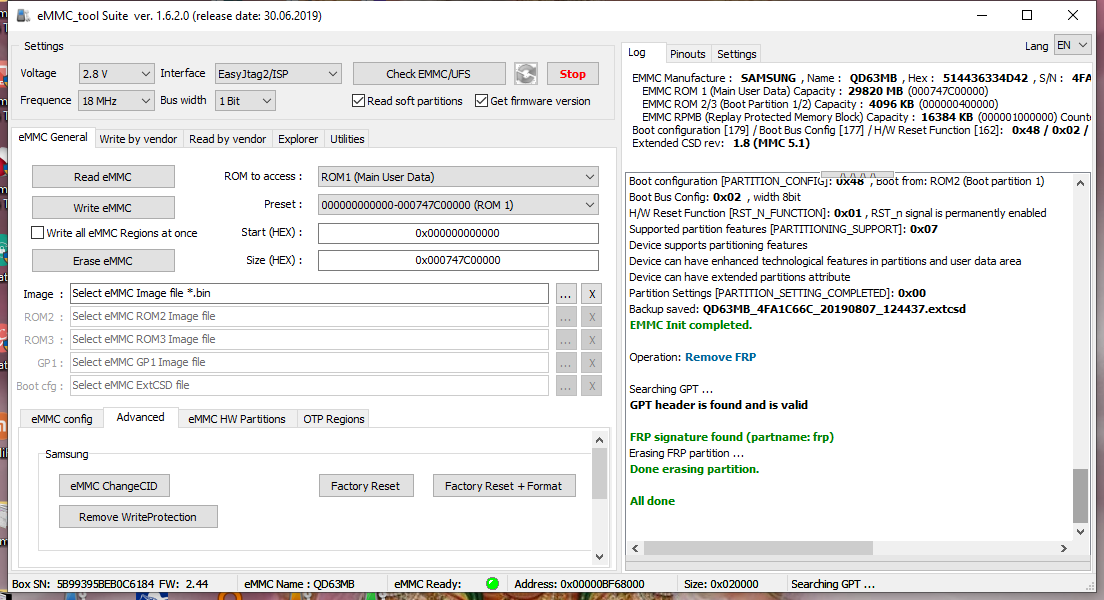Open the Voltage dropdown
The width and height of the screenshot is (1104, 600).
(x=116, y=73)
